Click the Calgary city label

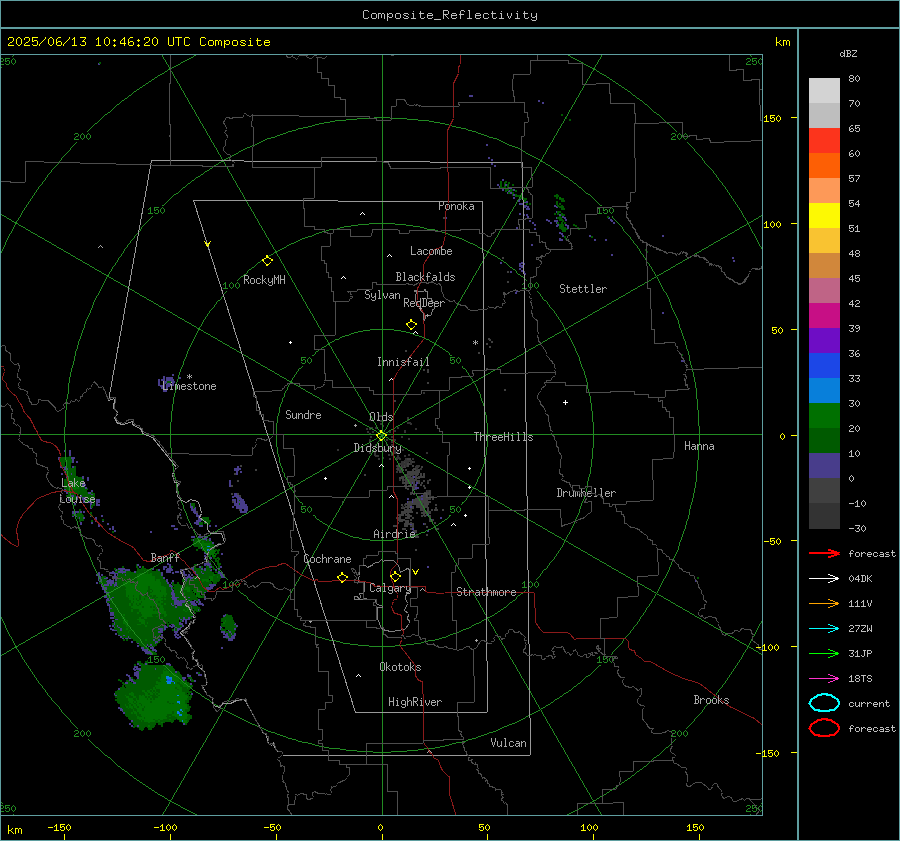390,588
